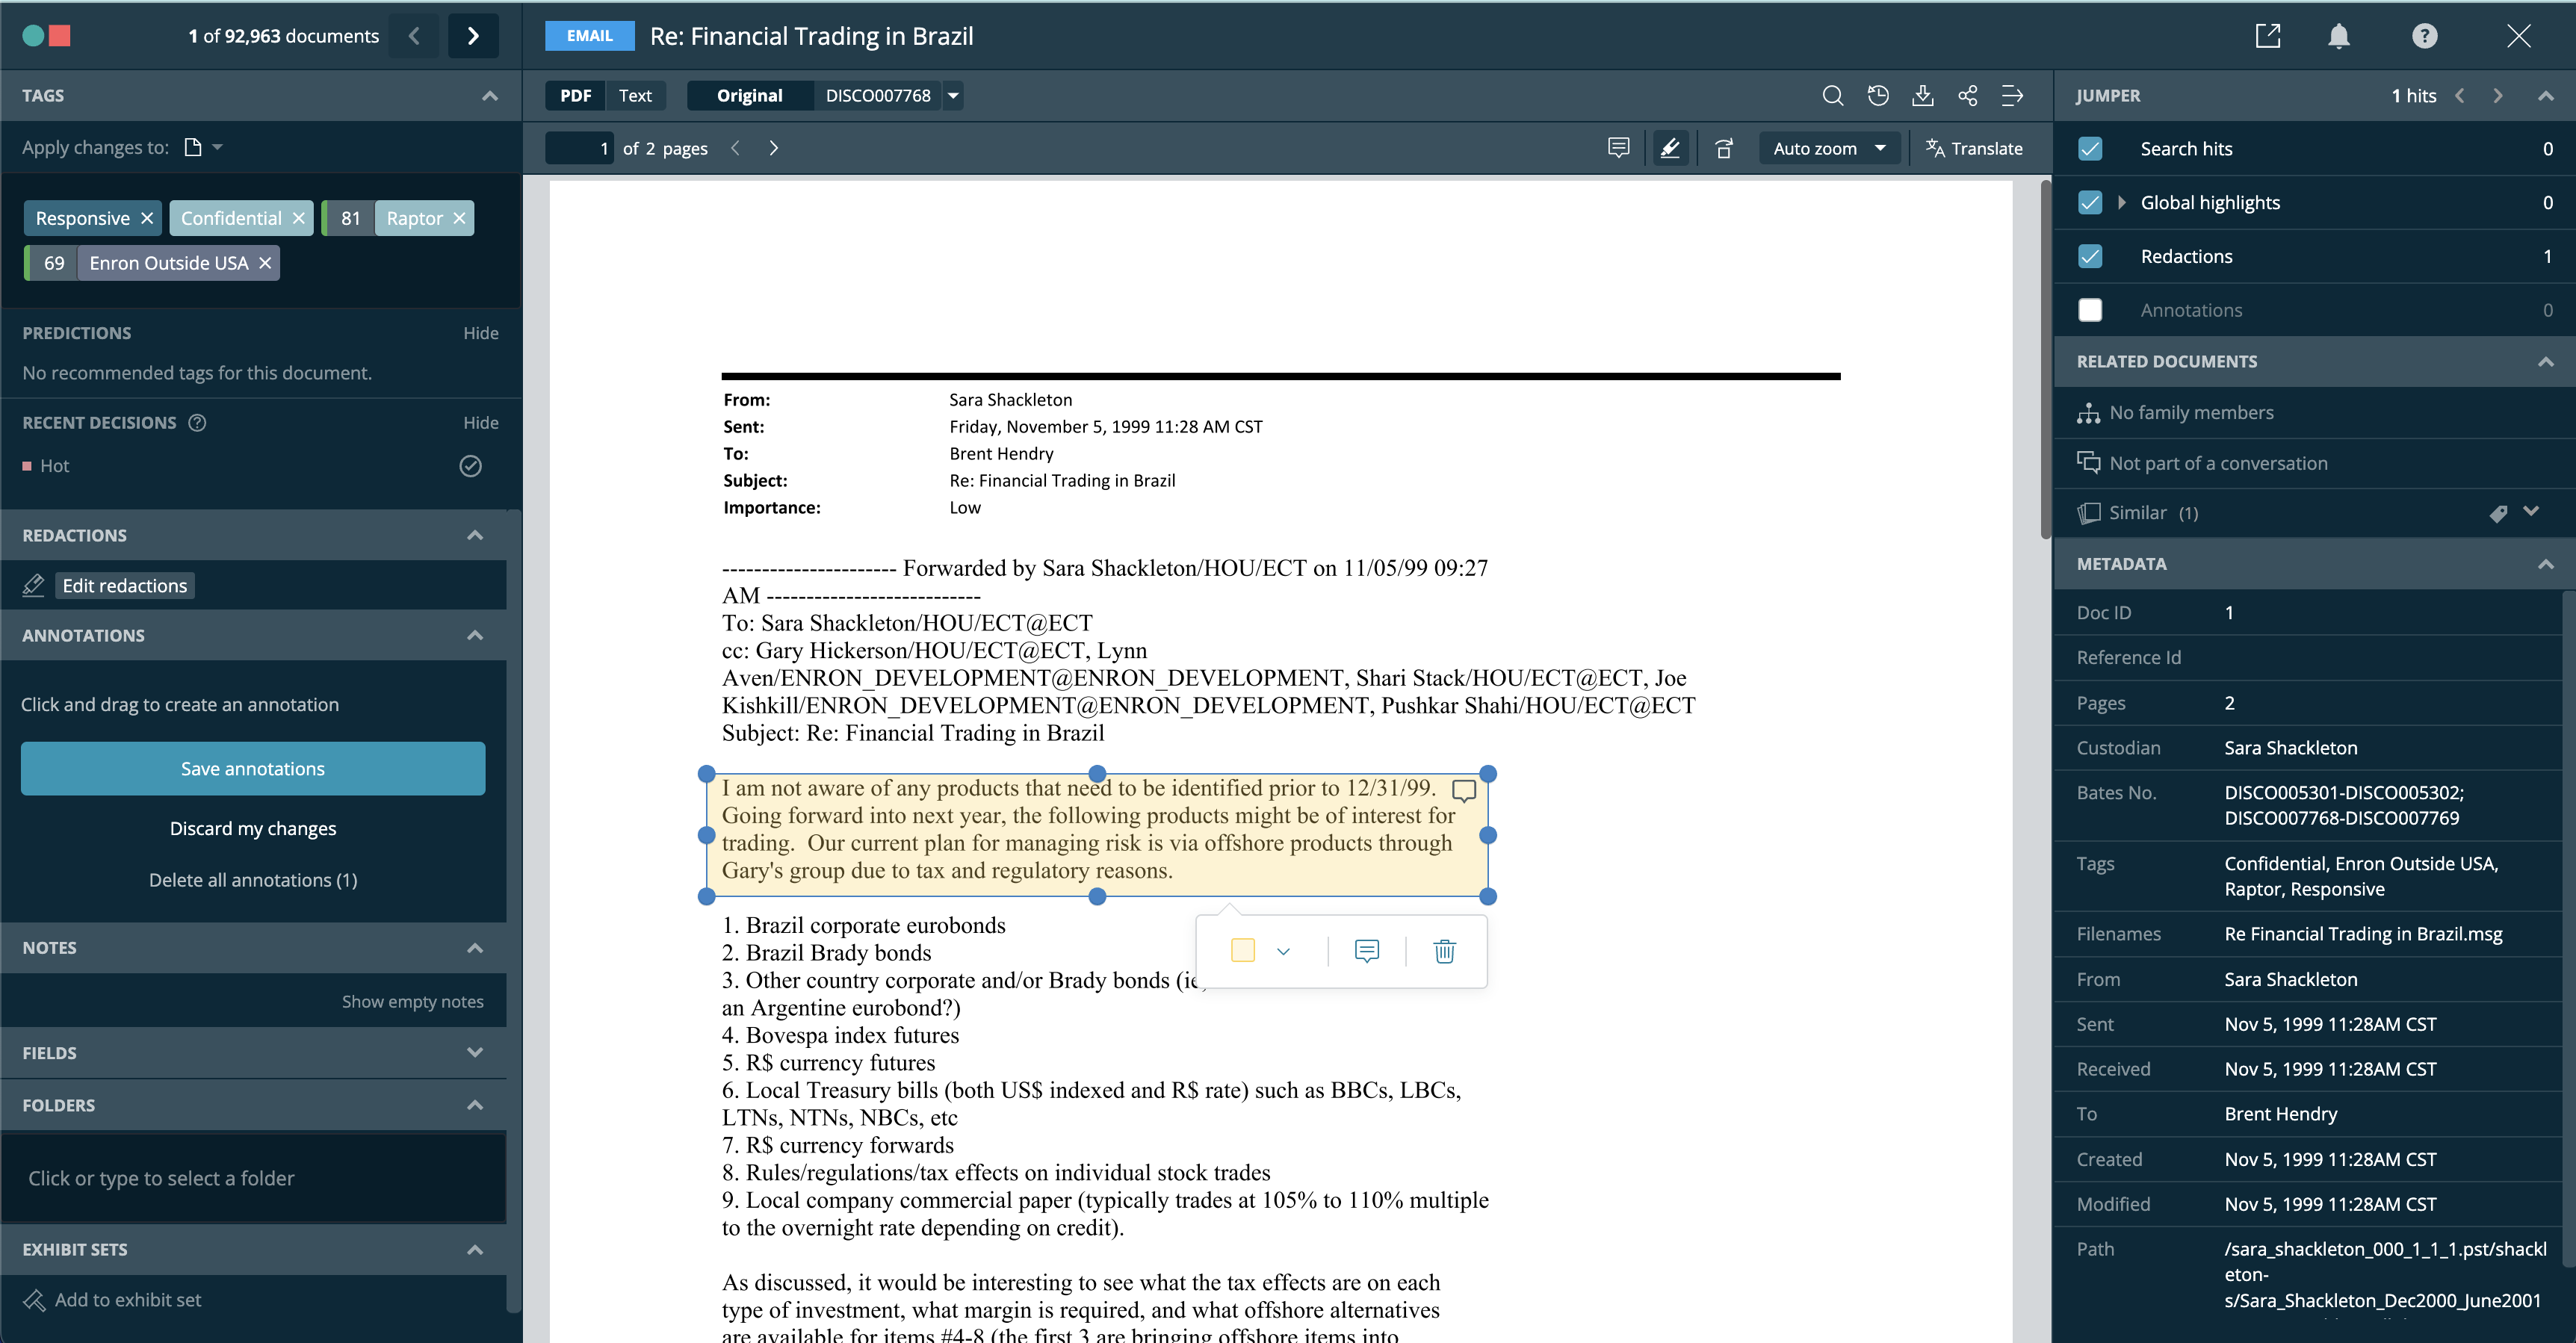Click Delete all annotations link

[253, 880]
